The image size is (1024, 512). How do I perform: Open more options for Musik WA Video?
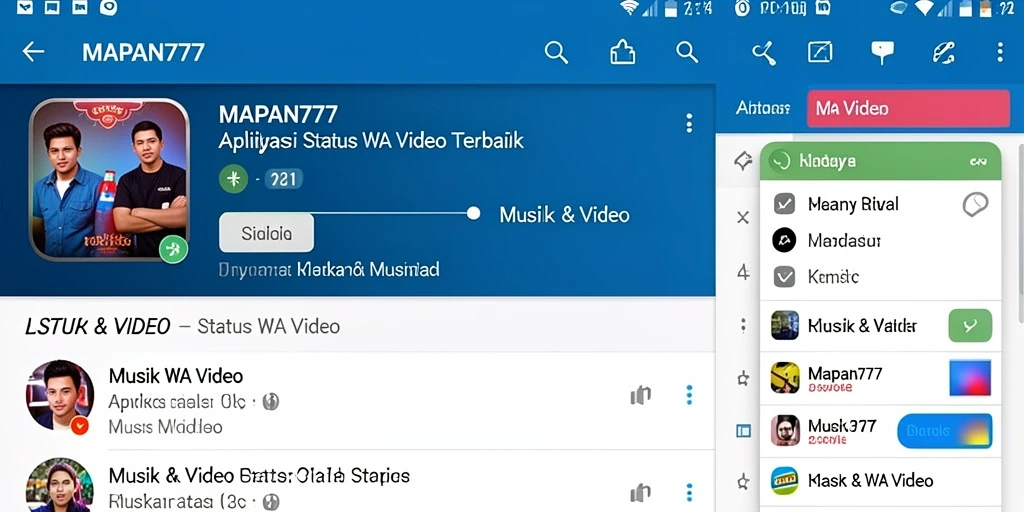(x=689, y=395)
